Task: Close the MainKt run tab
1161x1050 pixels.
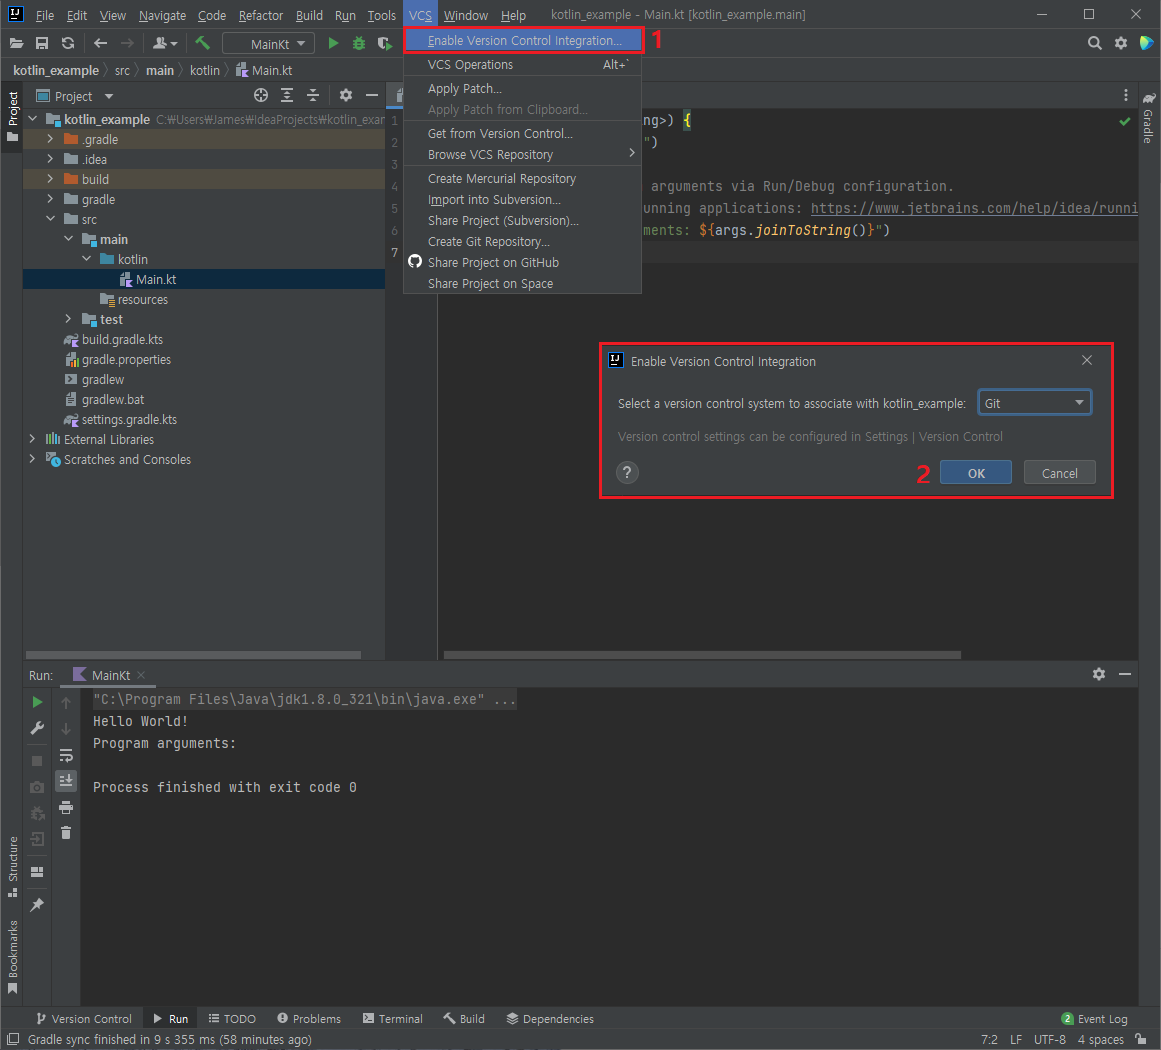Action: [x=141, y=675]
